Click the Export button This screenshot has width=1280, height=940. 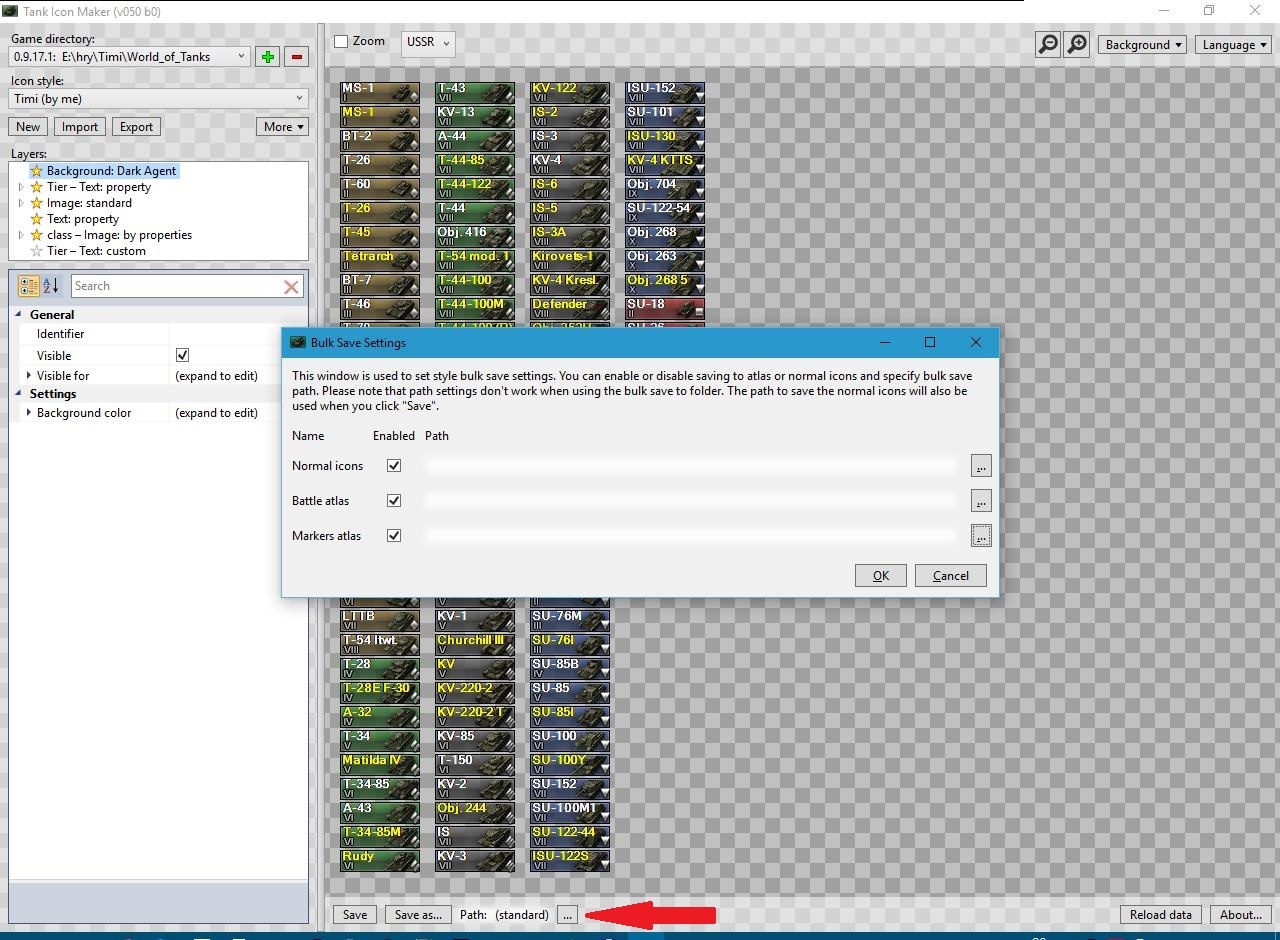coord(136,127)
